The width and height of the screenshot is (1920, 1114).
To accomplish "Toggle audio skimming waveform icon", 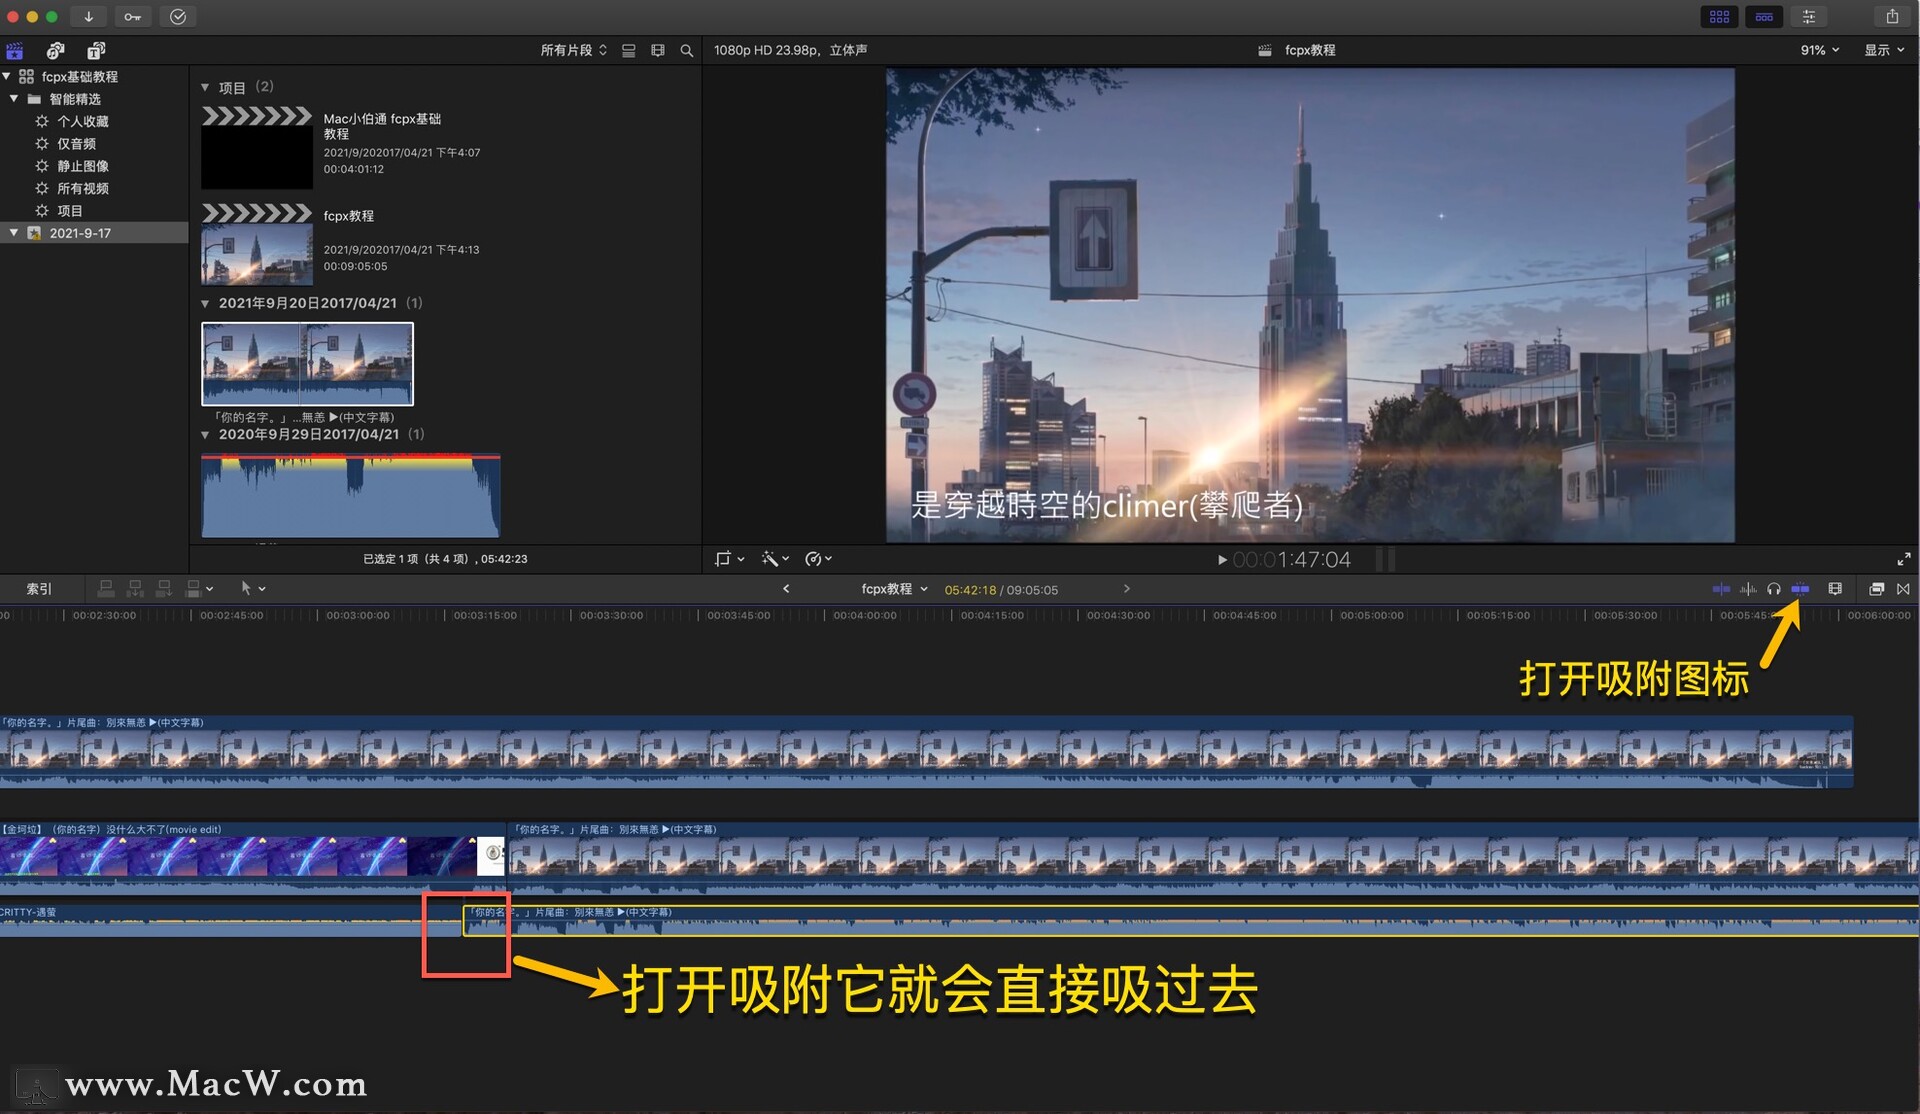I will (1748, 589).
